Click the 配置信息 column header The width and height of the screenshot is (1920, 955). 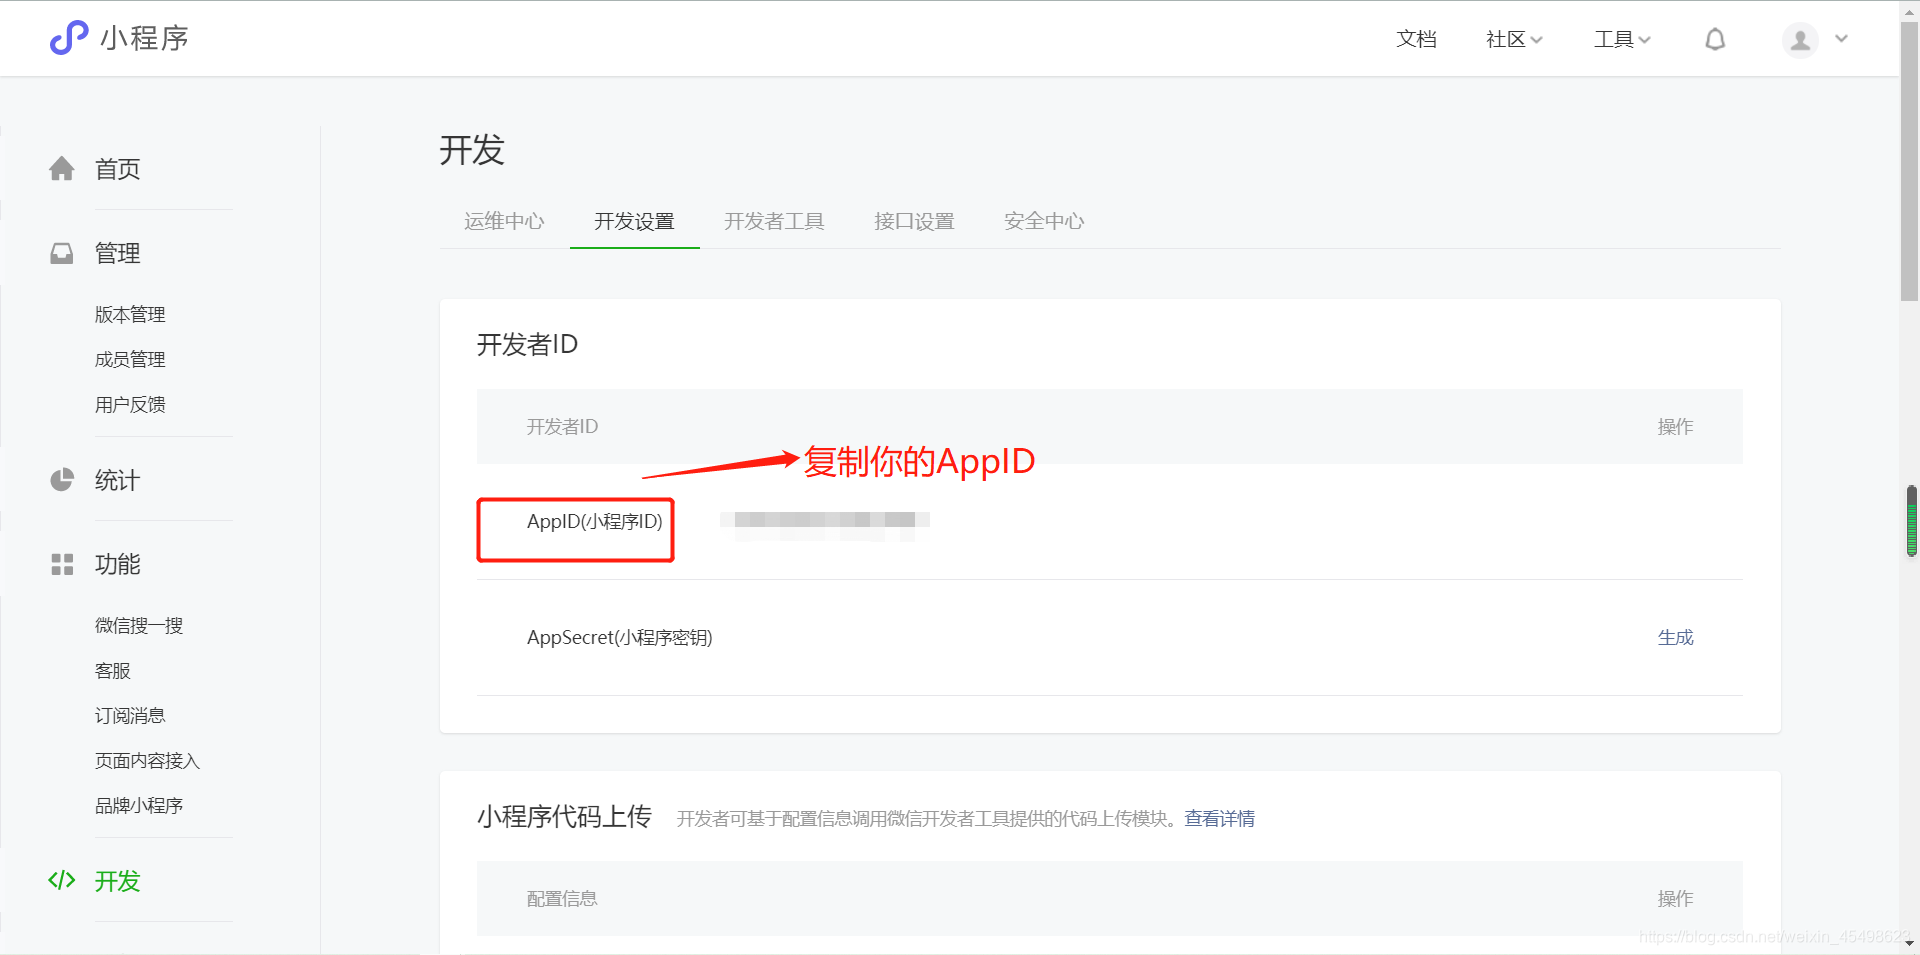(562, 898)
